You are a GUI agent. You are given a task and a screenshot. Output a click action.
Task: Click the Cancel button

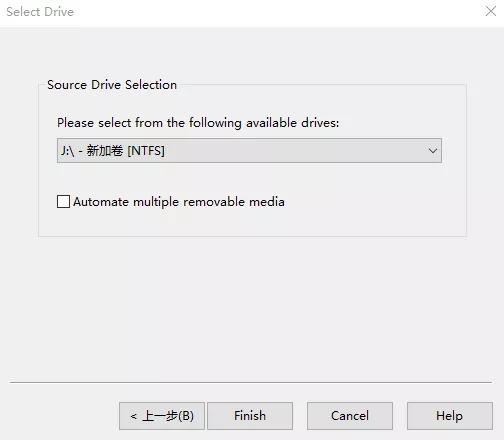[x=350, y=416]
